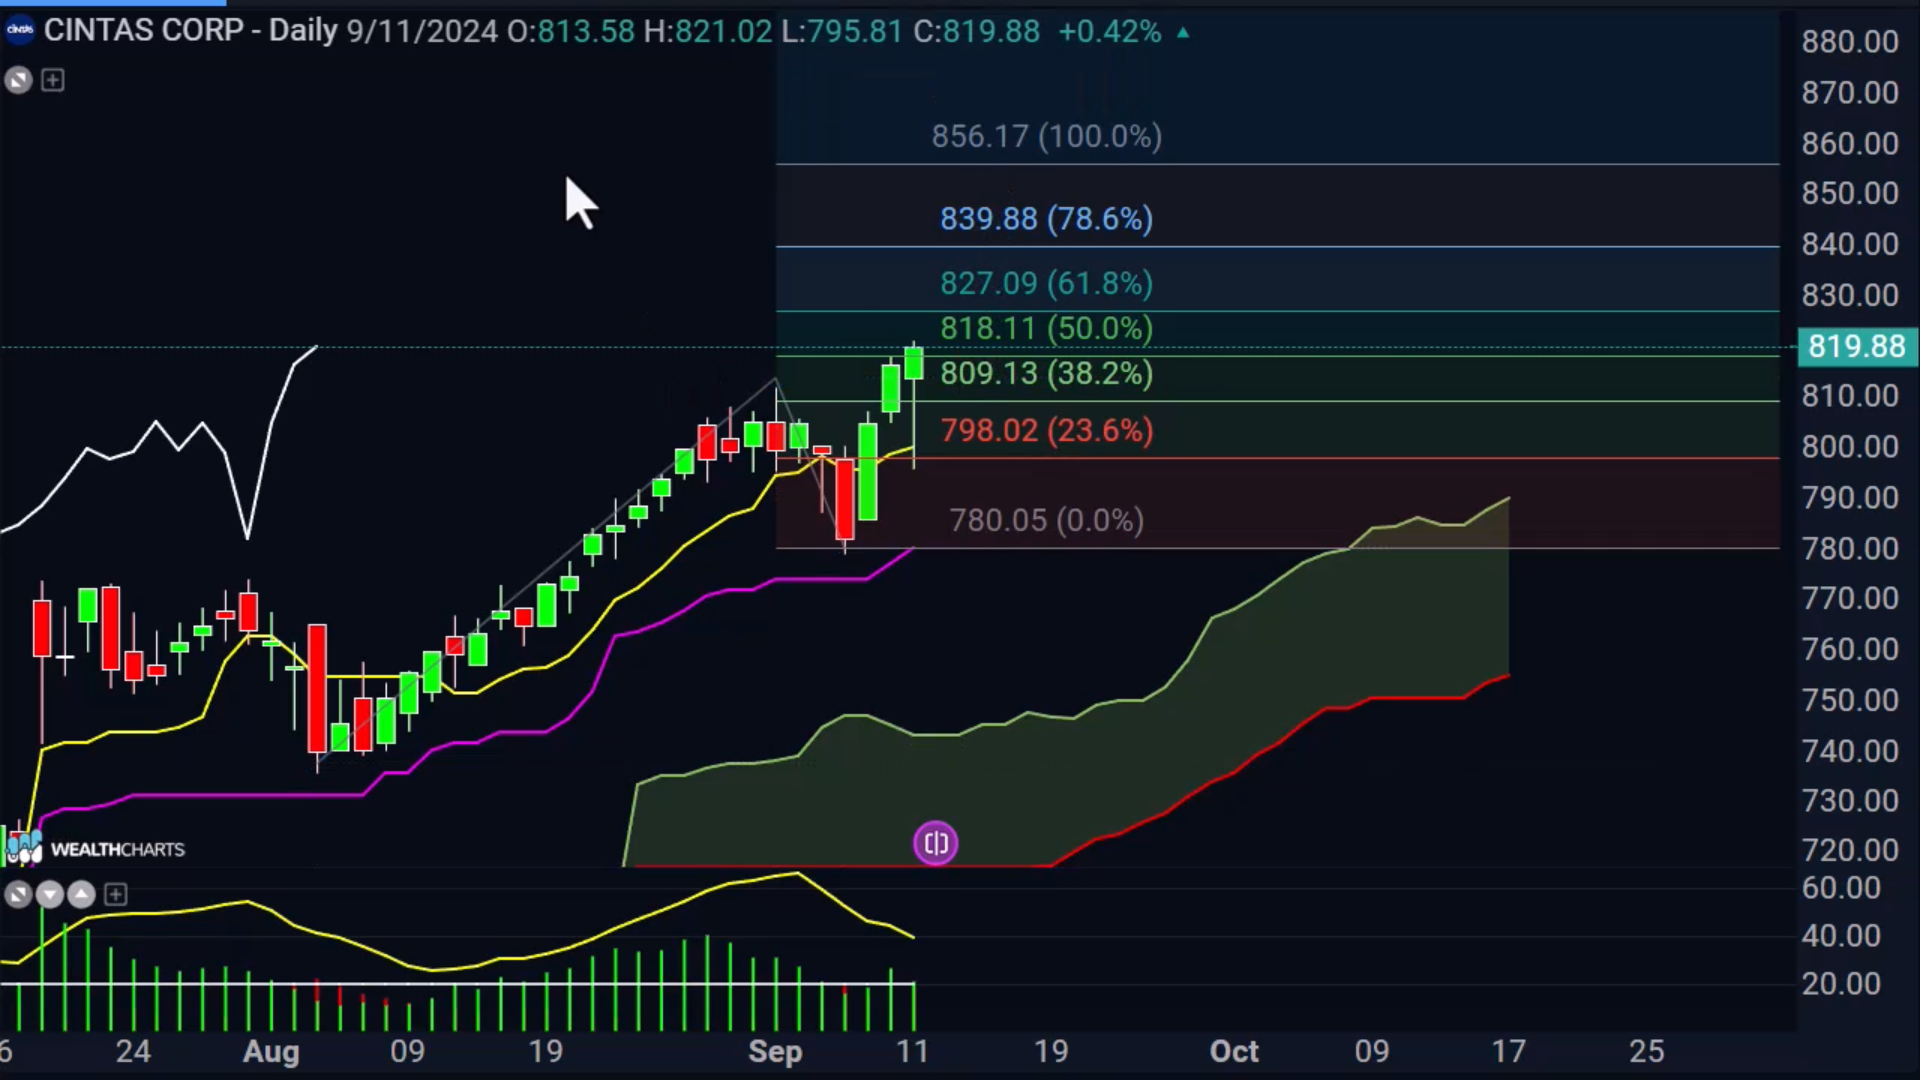
Task: Click the 9/11/2024 date in header
Action: (422, 32)
